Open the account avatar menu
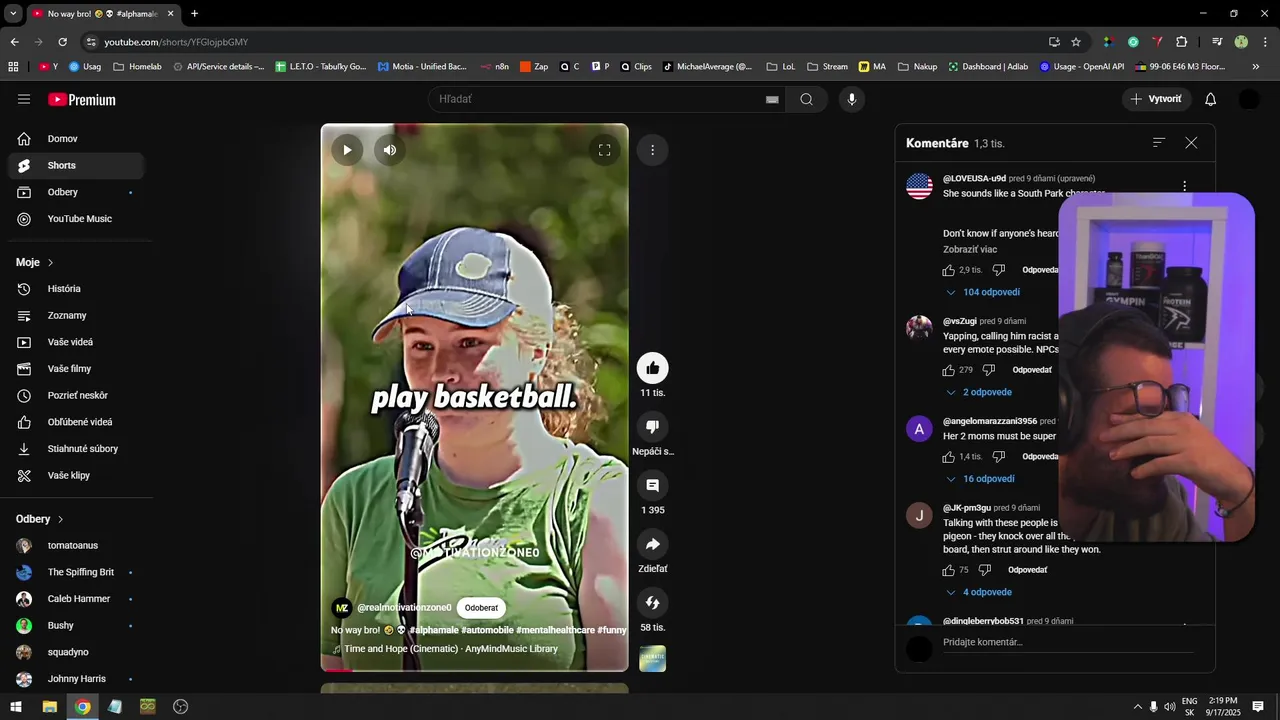The width and height of the screenshot is (1280, 720). point(1248,99)
